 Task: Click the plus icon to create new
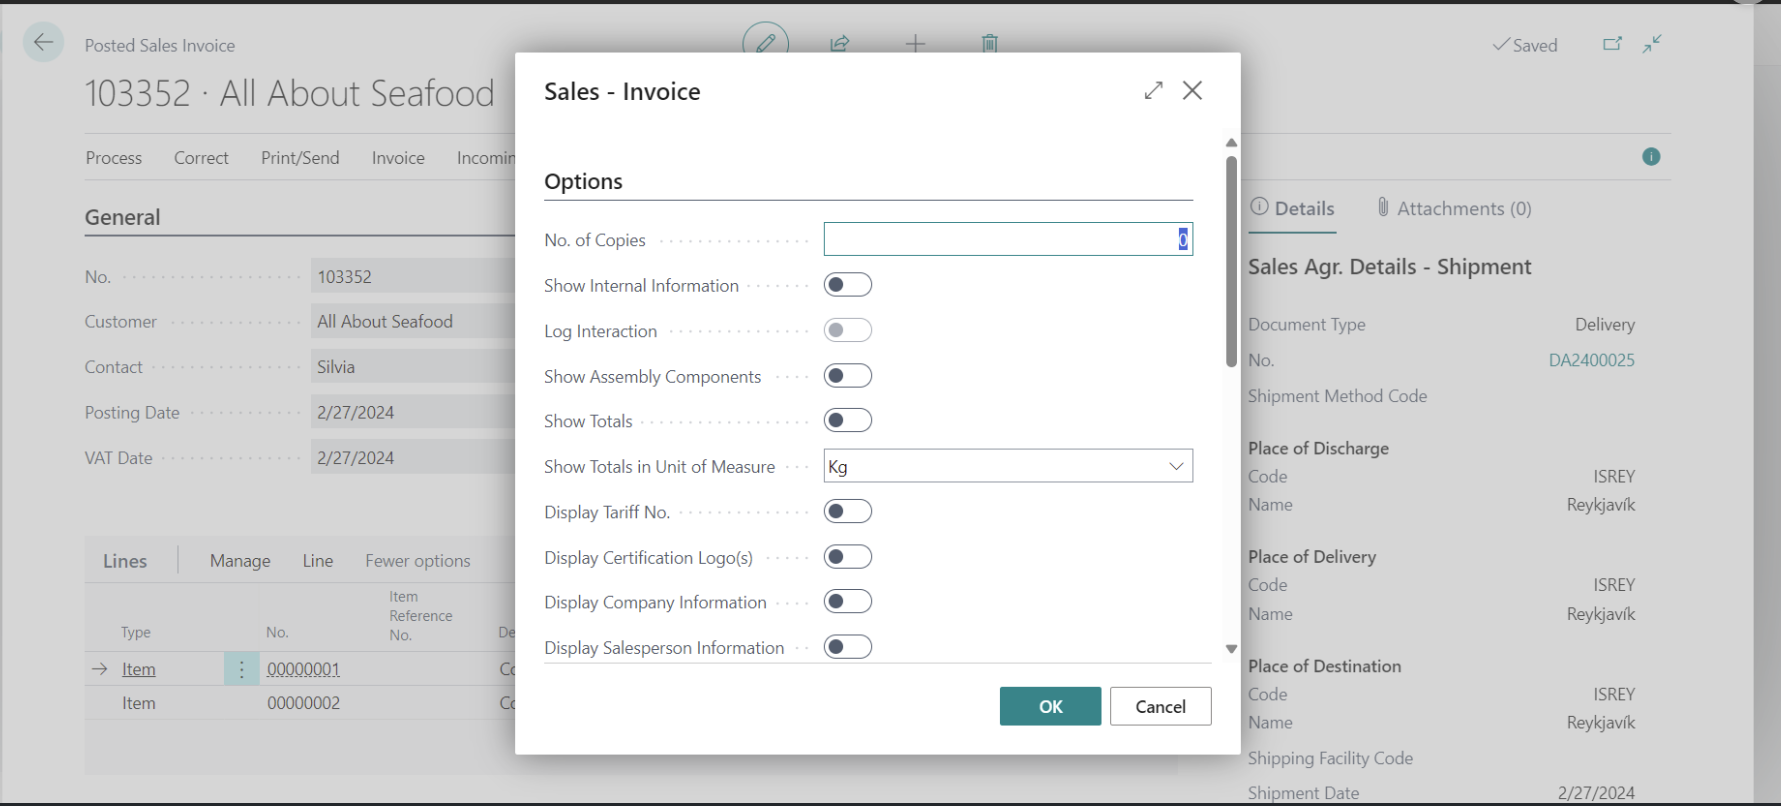tap(915, 43)
